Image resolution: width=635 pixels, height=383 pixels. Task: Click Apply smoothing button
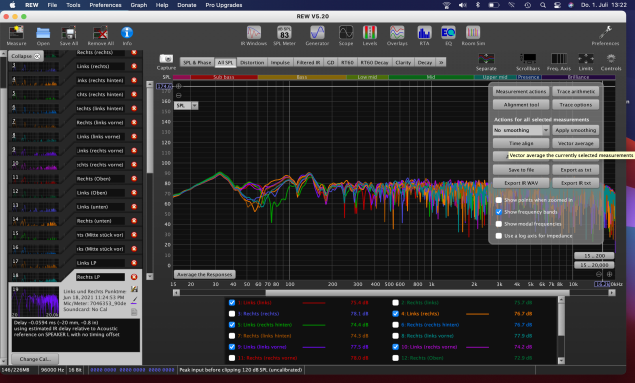[x=575, y=130]
